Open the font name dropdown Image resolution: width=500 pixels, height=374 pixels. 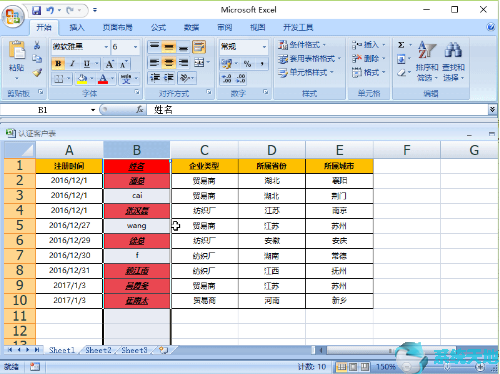pyautogui.click(x=106, y=47)
